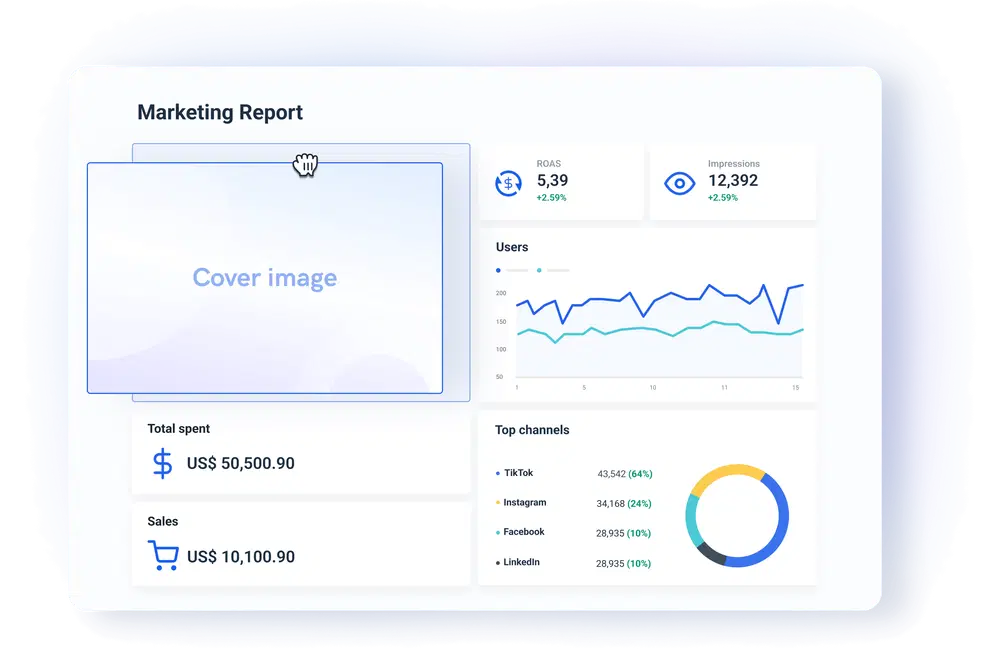The image size is (992, 656).
Task: Click the Marketing Report title
Action: [220, 112]
